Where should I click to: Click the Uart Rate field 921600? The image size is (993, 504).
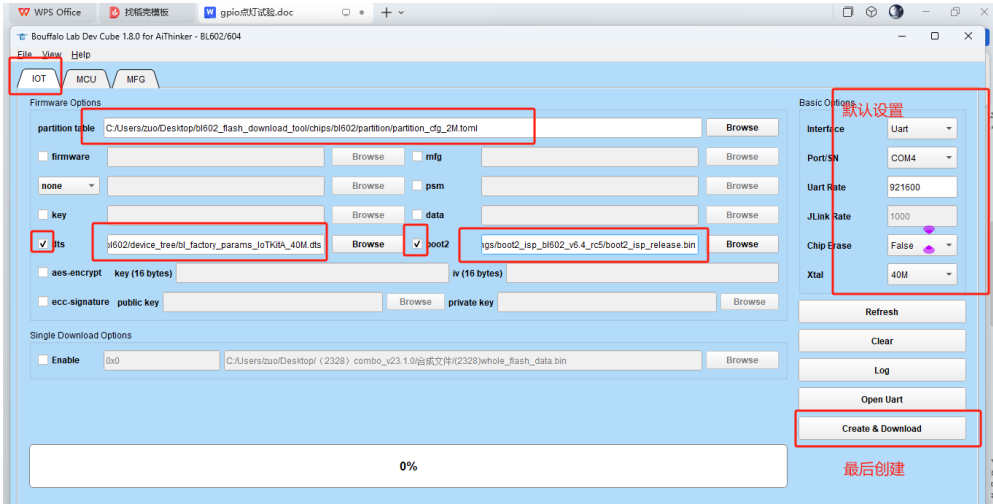pyautogui.click(x=922, y=187)
